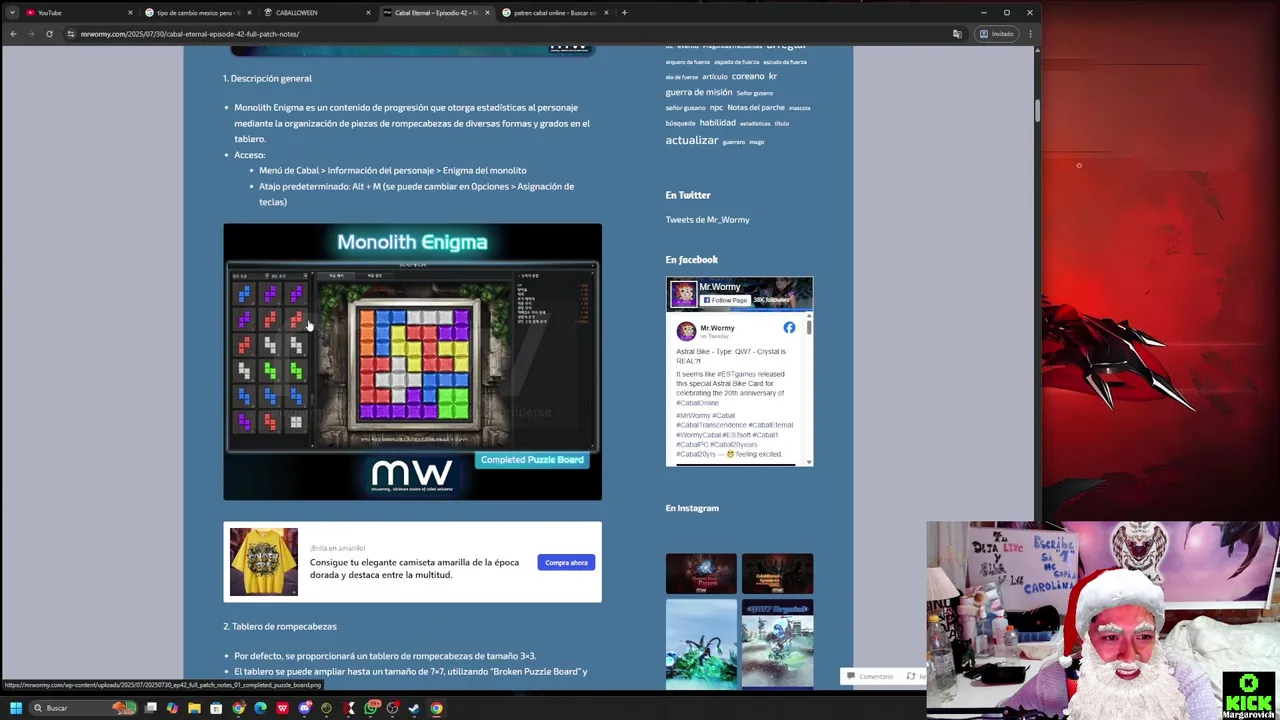Open the Chrome three-dot menu
Viewport: 1280px width, 720px height.
[x=1030, y=34]
